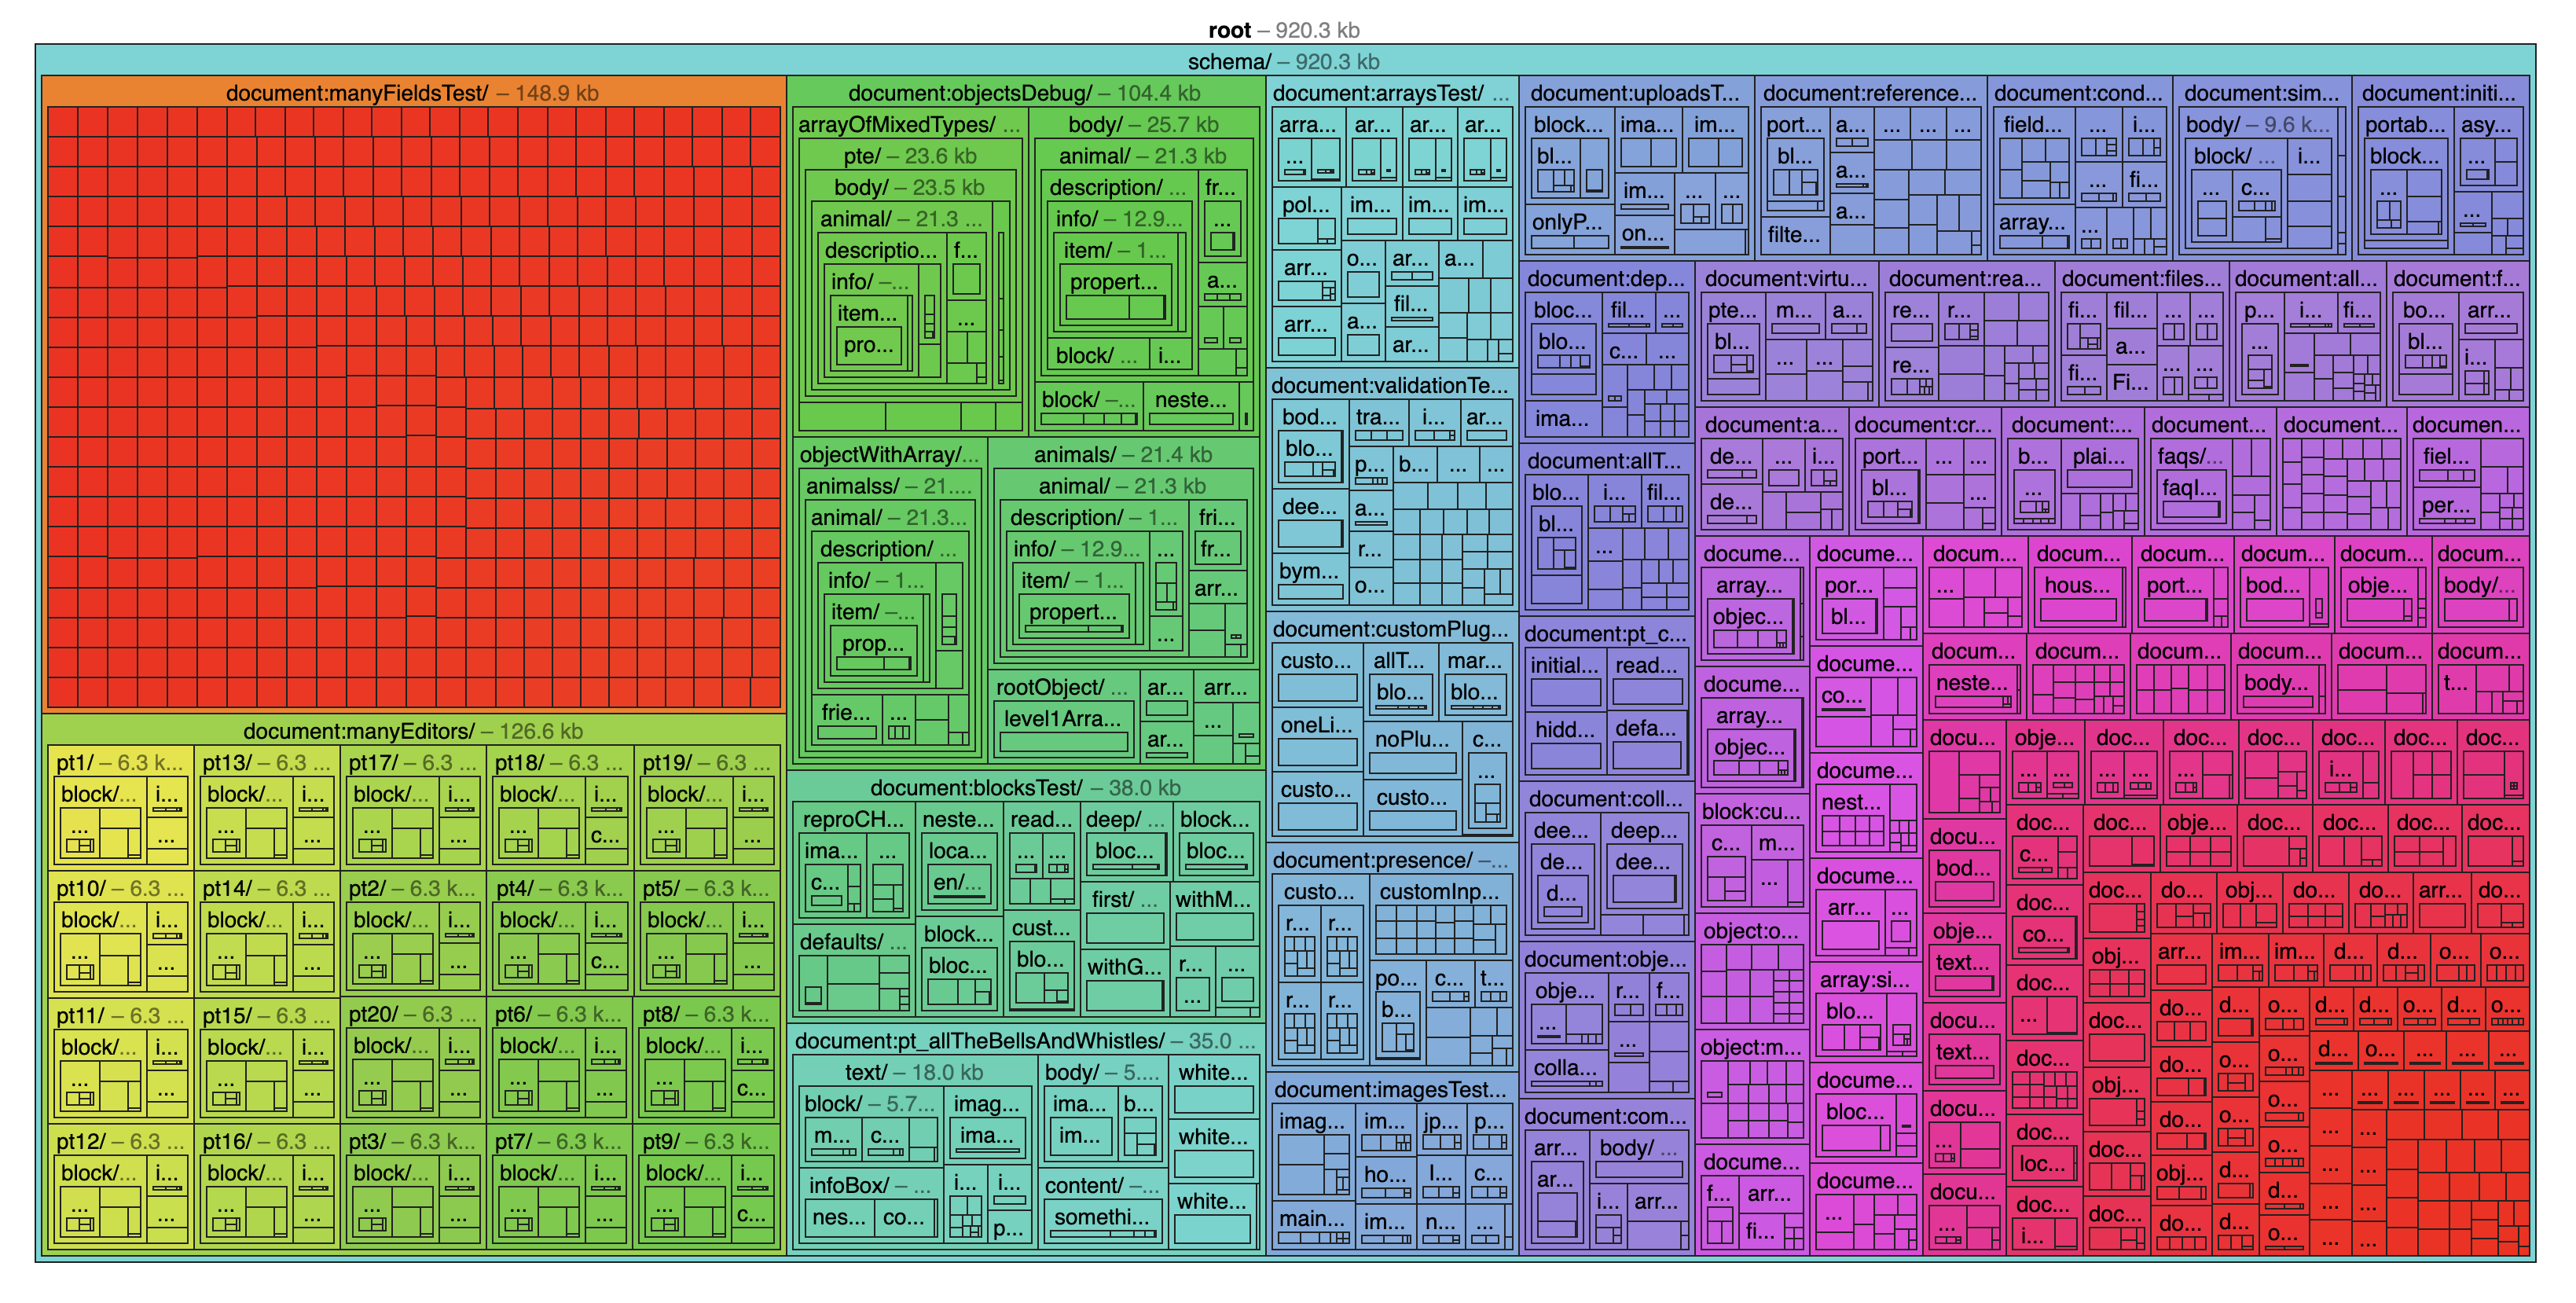Screen dimensions: 2576x1303
Task: Open document:validationTe... header
Action: [x=1389, y=386]
